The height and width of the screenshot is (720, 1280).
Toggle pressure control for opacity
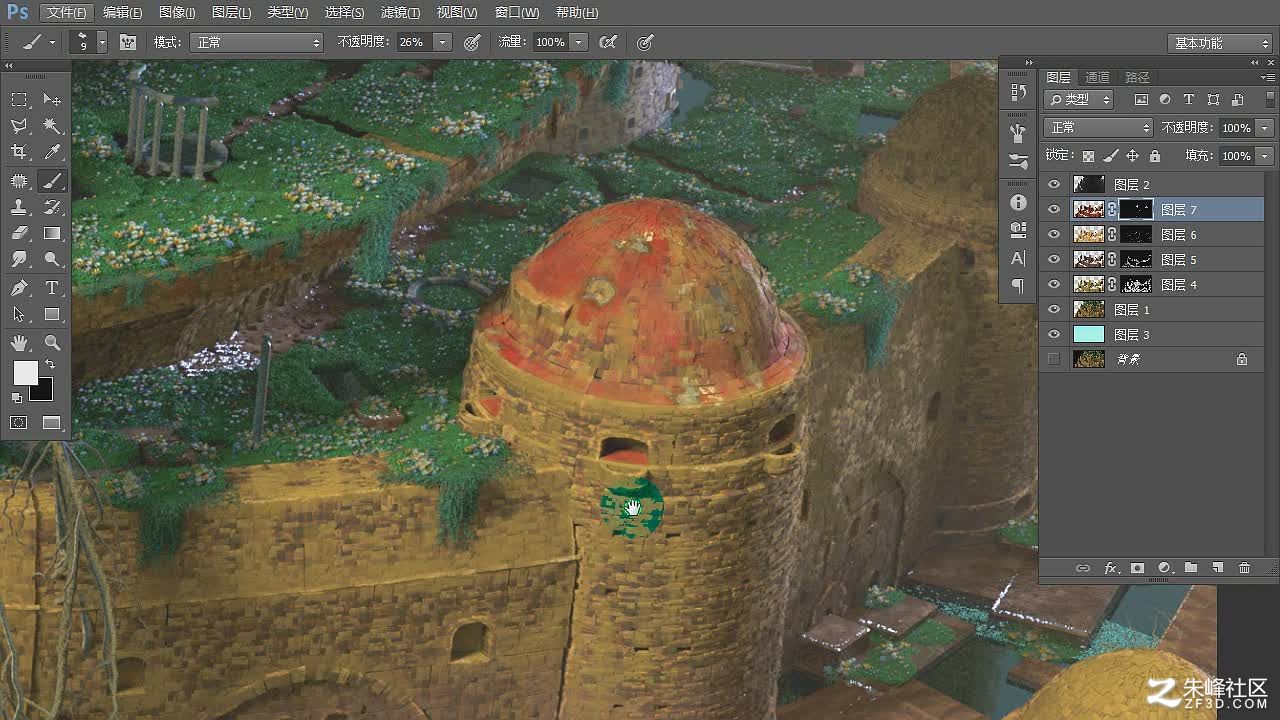click(x=472, y=42)
